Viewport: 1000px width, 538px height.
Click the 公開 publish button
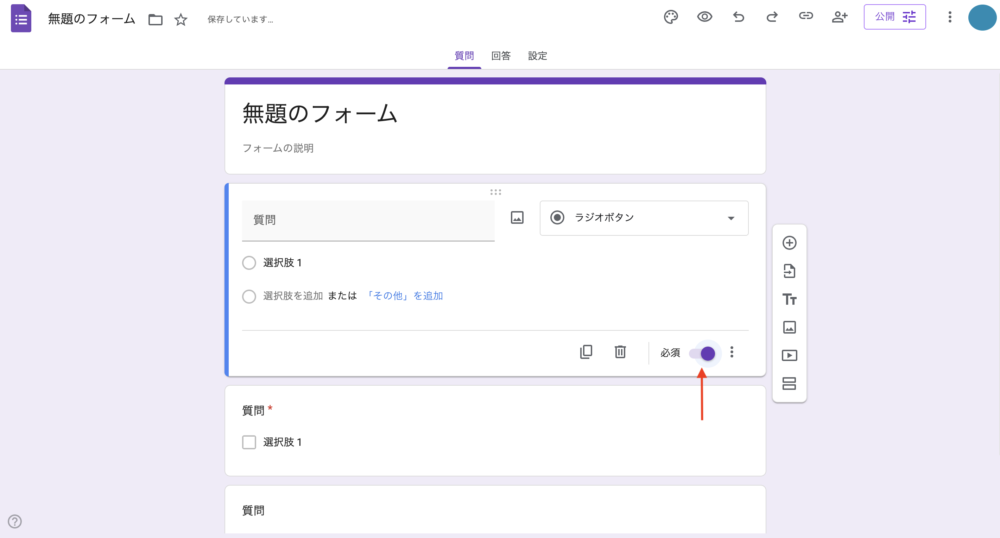[x=895, y=17]
